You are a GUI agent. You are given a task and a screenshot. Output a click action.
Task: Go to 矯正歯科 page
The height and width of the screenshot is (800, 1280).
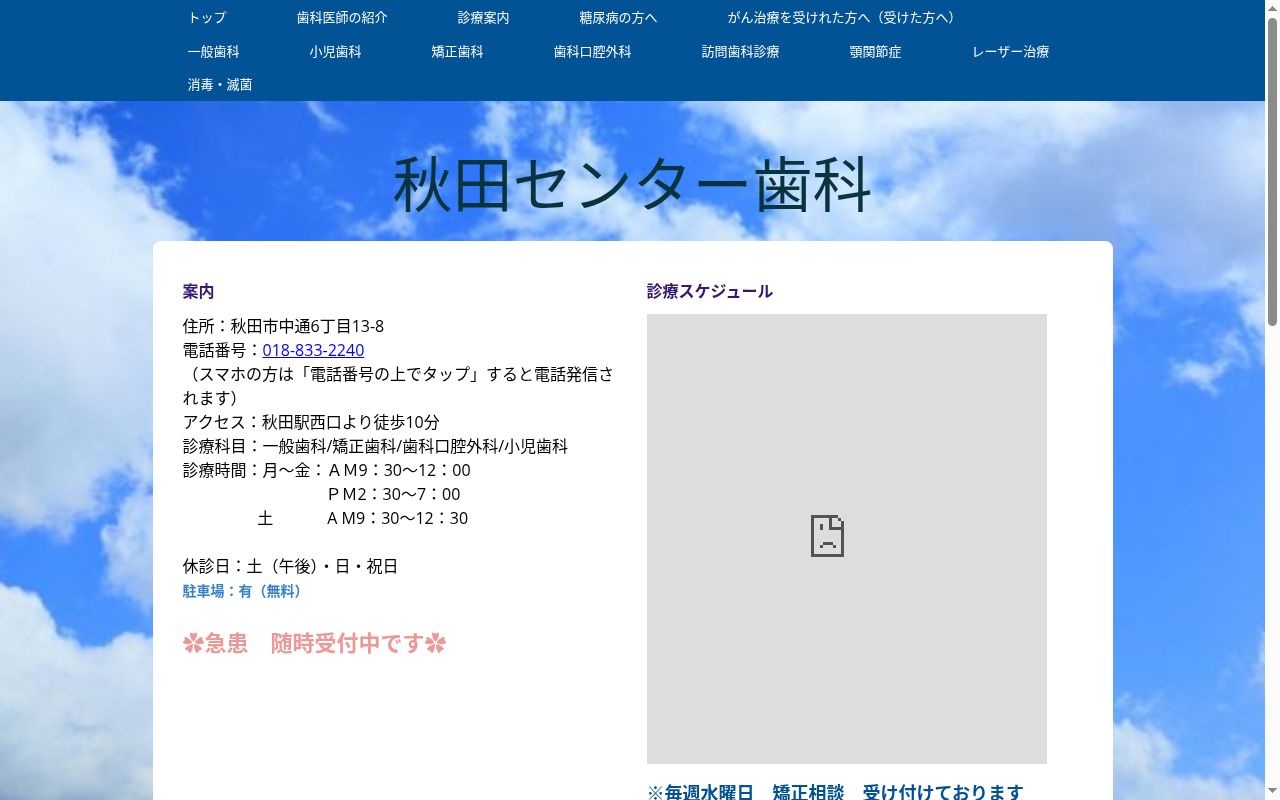click(x=457, y=52)
